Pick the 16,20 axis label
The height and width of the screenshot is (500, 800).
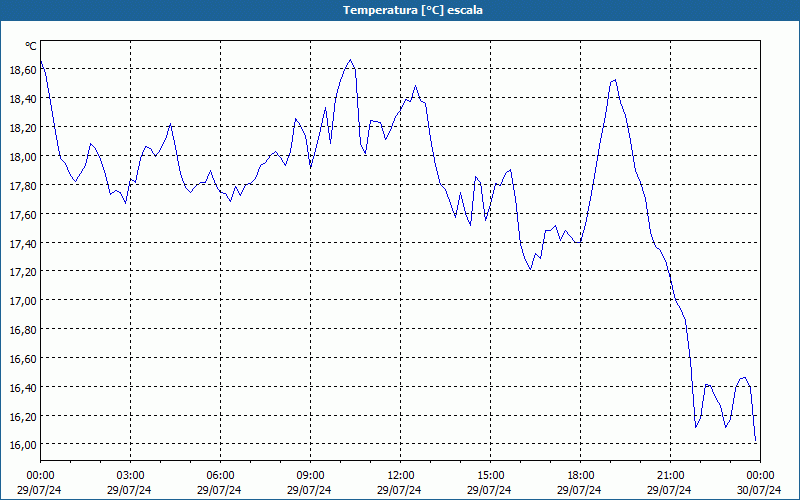click(23, 417)
